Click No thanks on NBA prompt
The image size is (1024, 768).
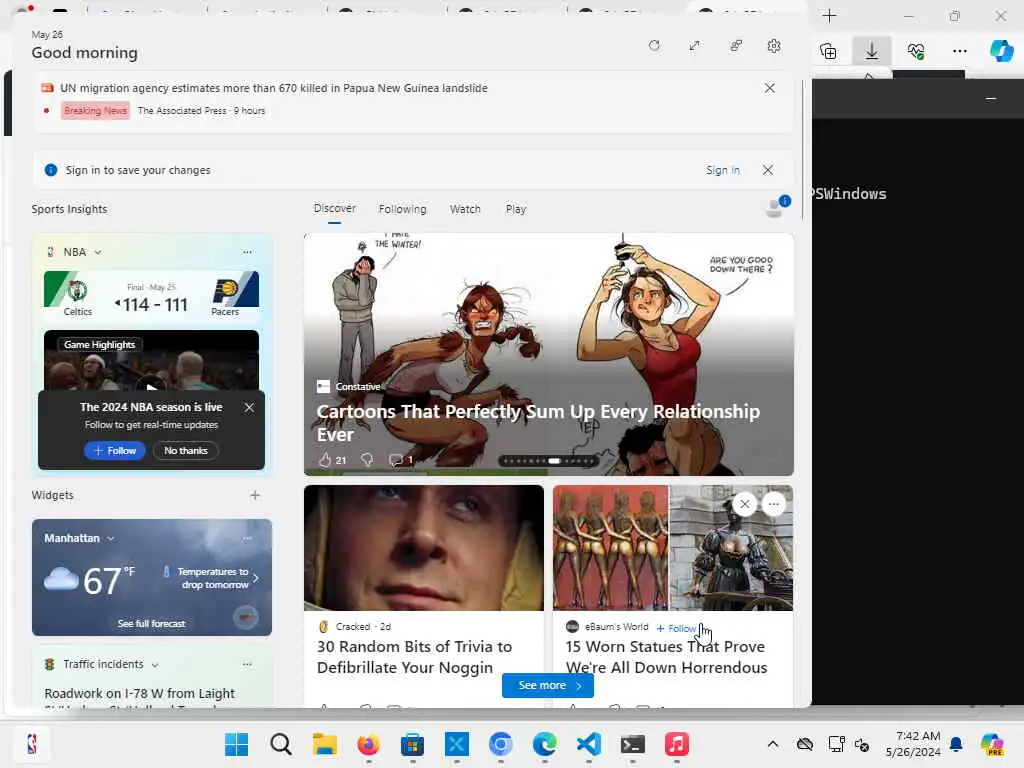click(185, 451)
